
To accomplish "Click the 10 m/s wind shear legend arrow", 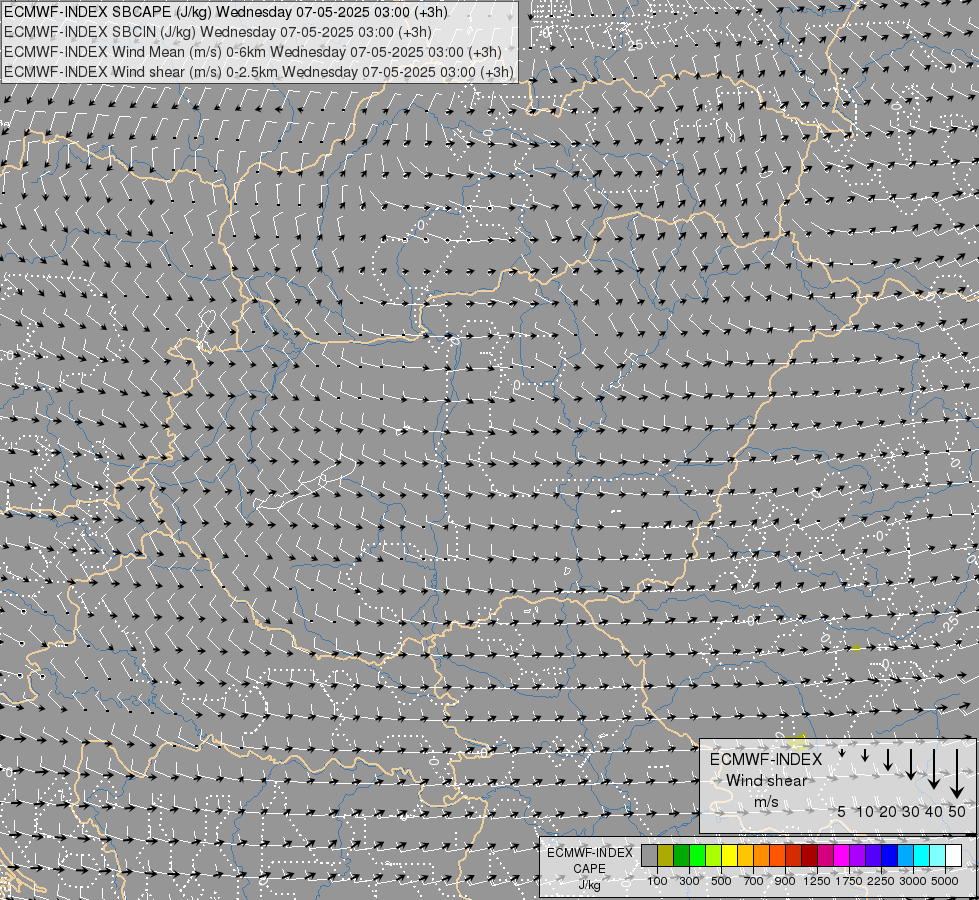I will 865,755.
